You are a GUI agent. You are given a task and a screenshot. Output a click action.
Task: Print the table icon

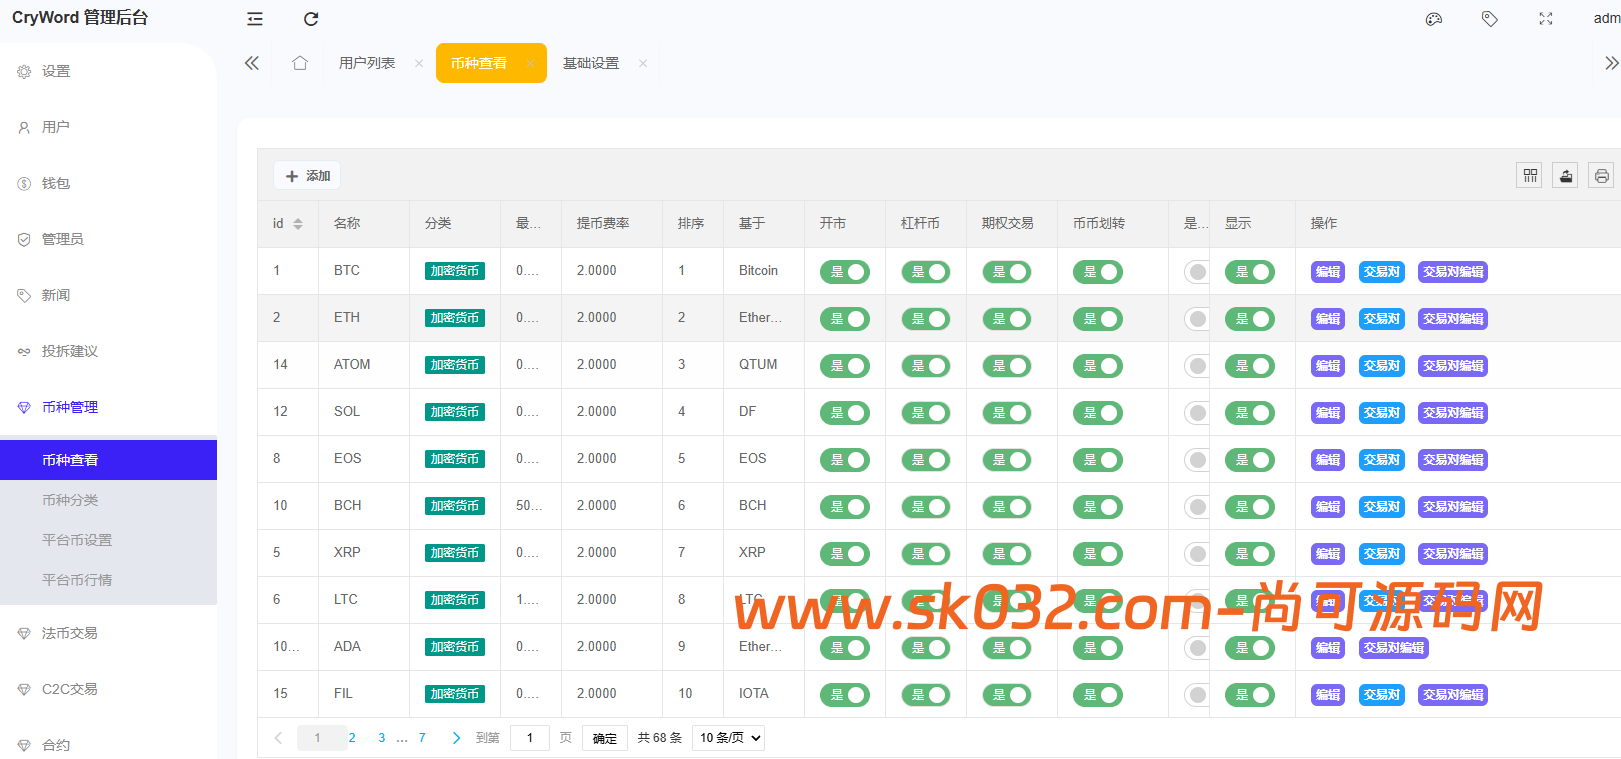(1602, 176)
